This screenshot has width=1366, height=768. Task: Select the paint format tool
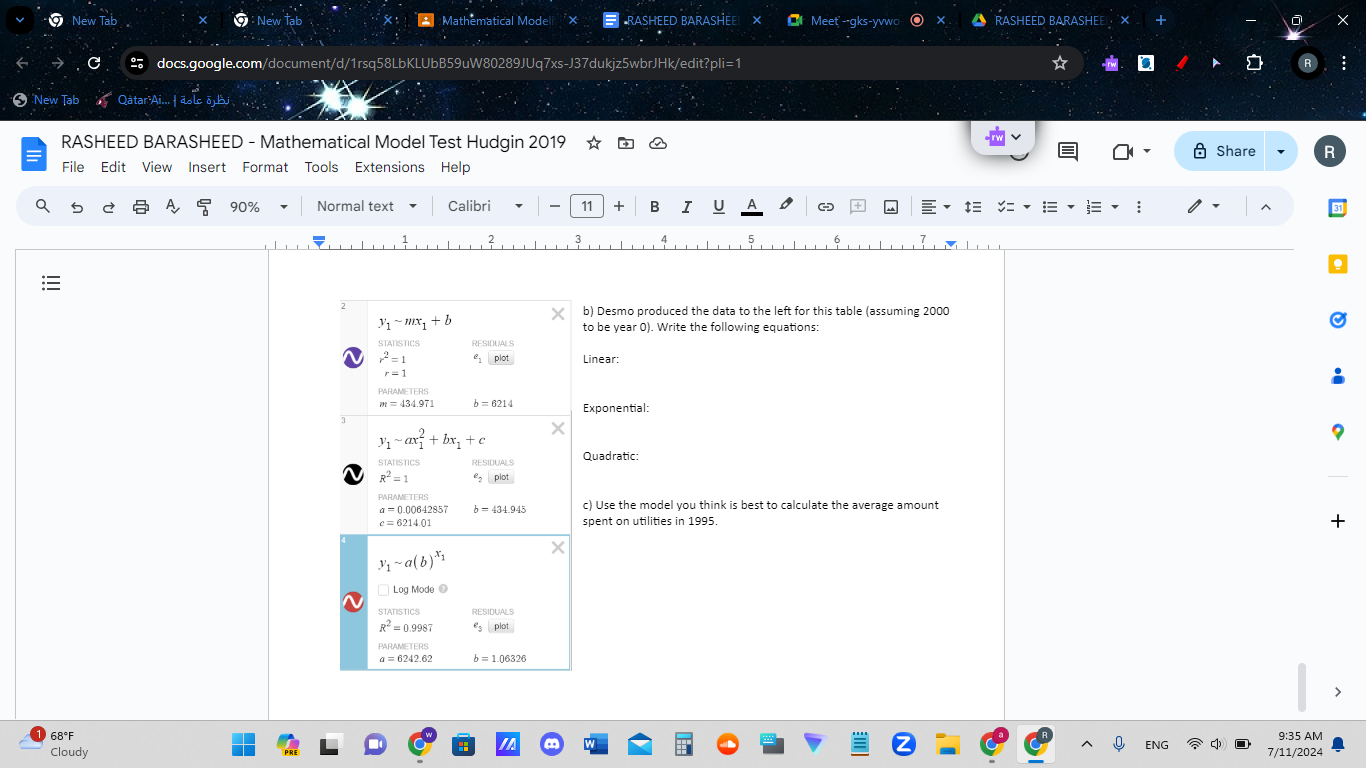coord(203,206)
